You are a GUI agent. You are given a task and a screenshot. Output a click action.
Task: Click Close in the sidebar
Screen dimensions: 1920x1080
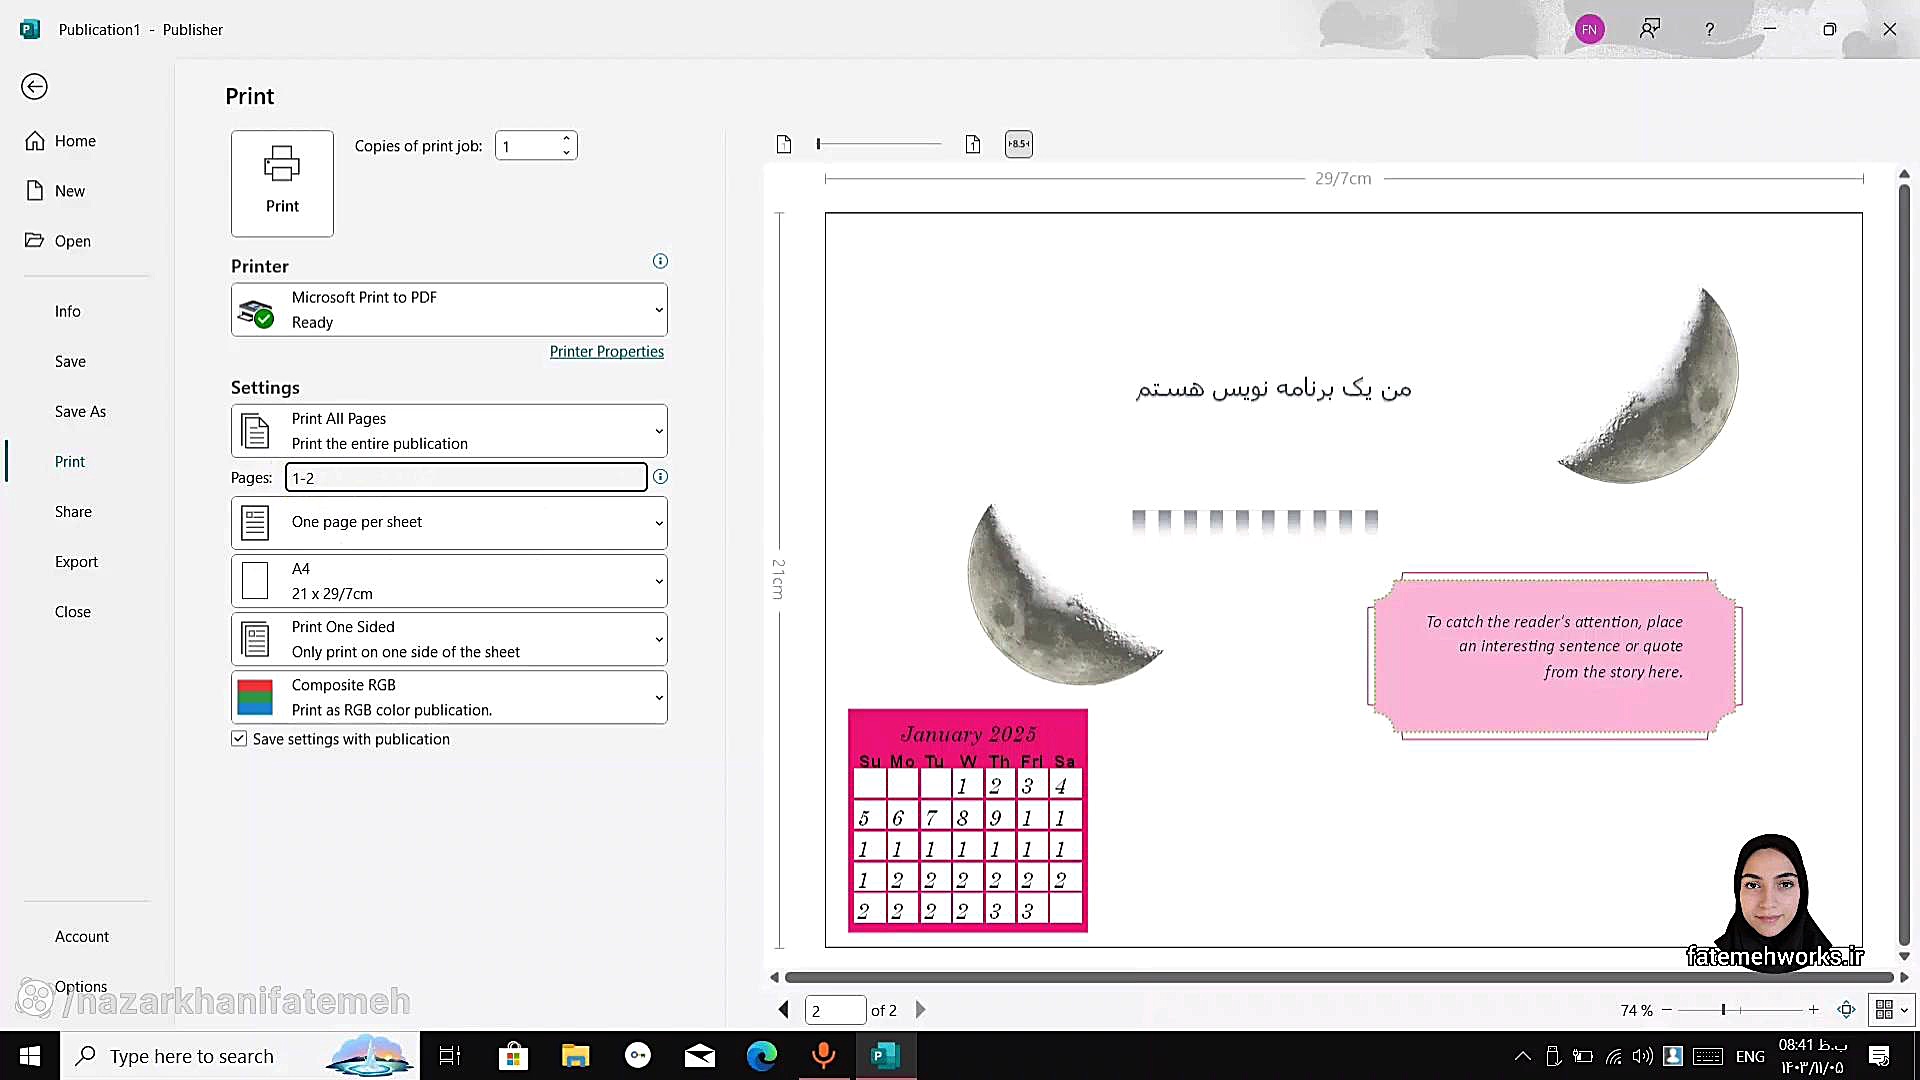tap(72, 611)
